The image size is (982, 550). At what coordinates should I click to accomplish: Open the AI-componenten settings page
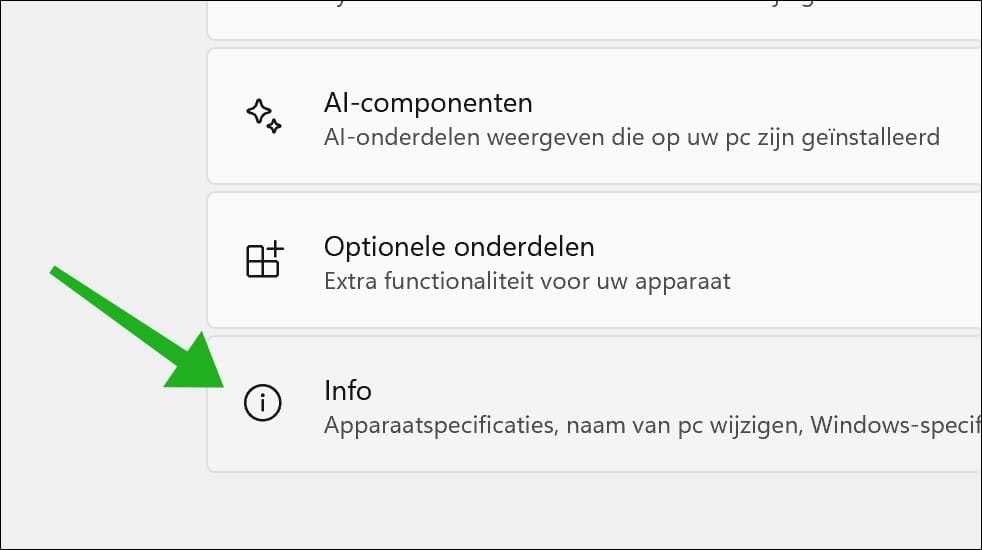428,102
